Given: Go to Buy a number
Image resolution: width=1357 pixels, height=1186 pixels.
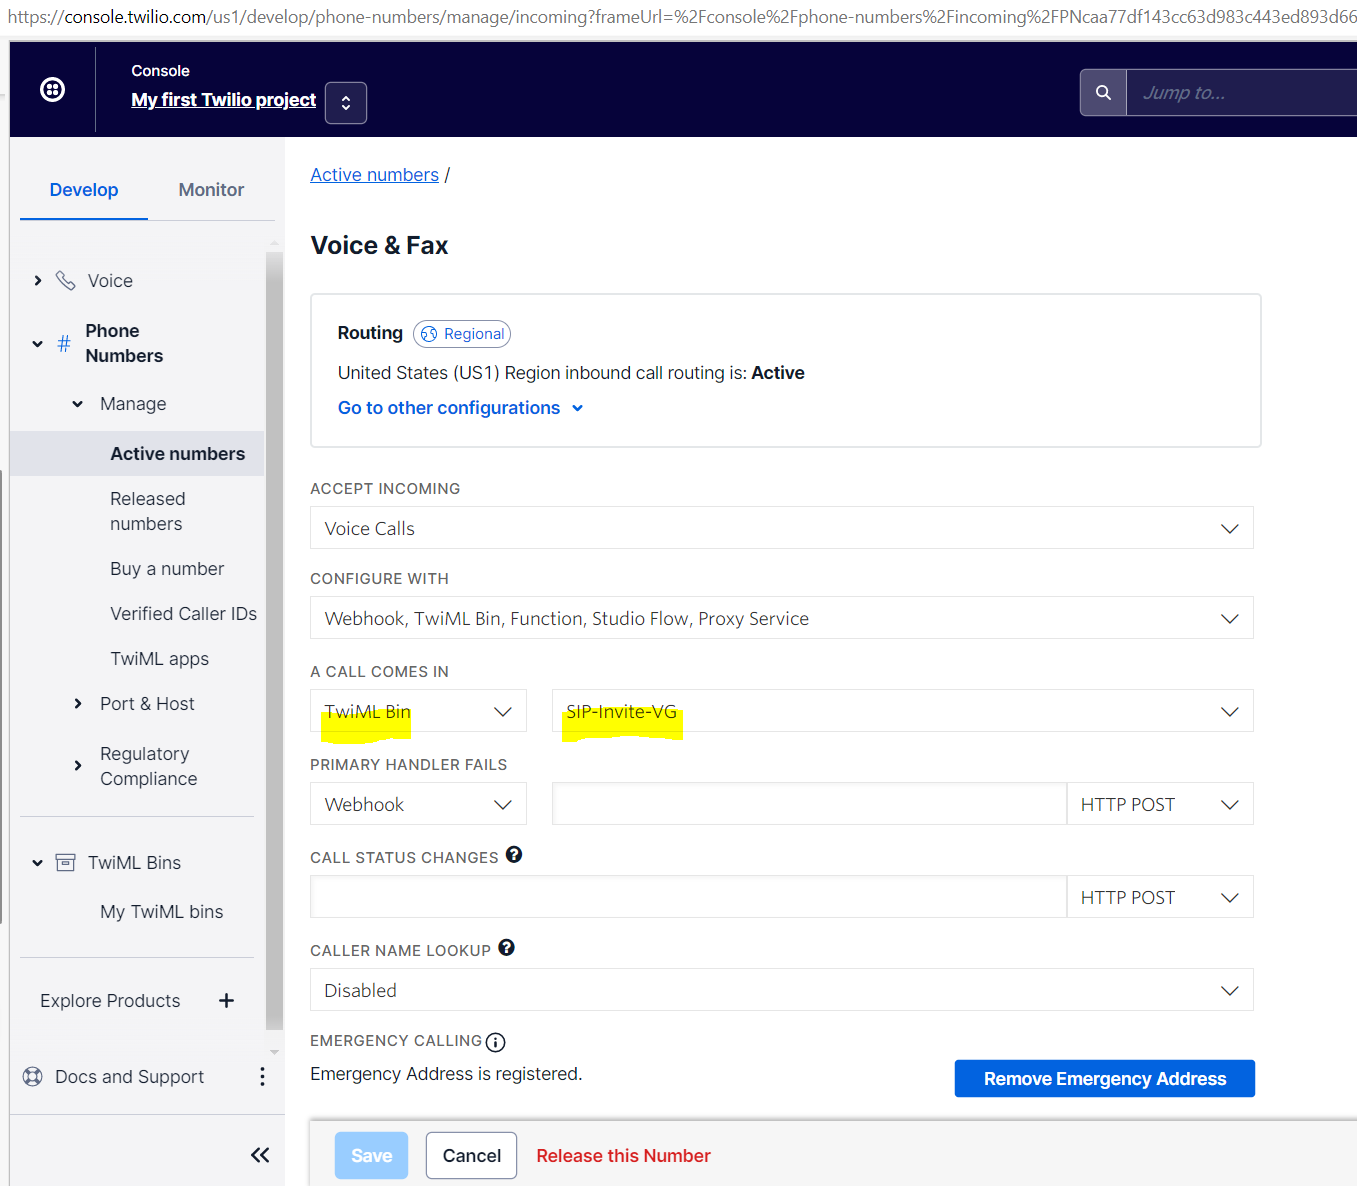Looking at the screenshot, I should pos(167,569).
